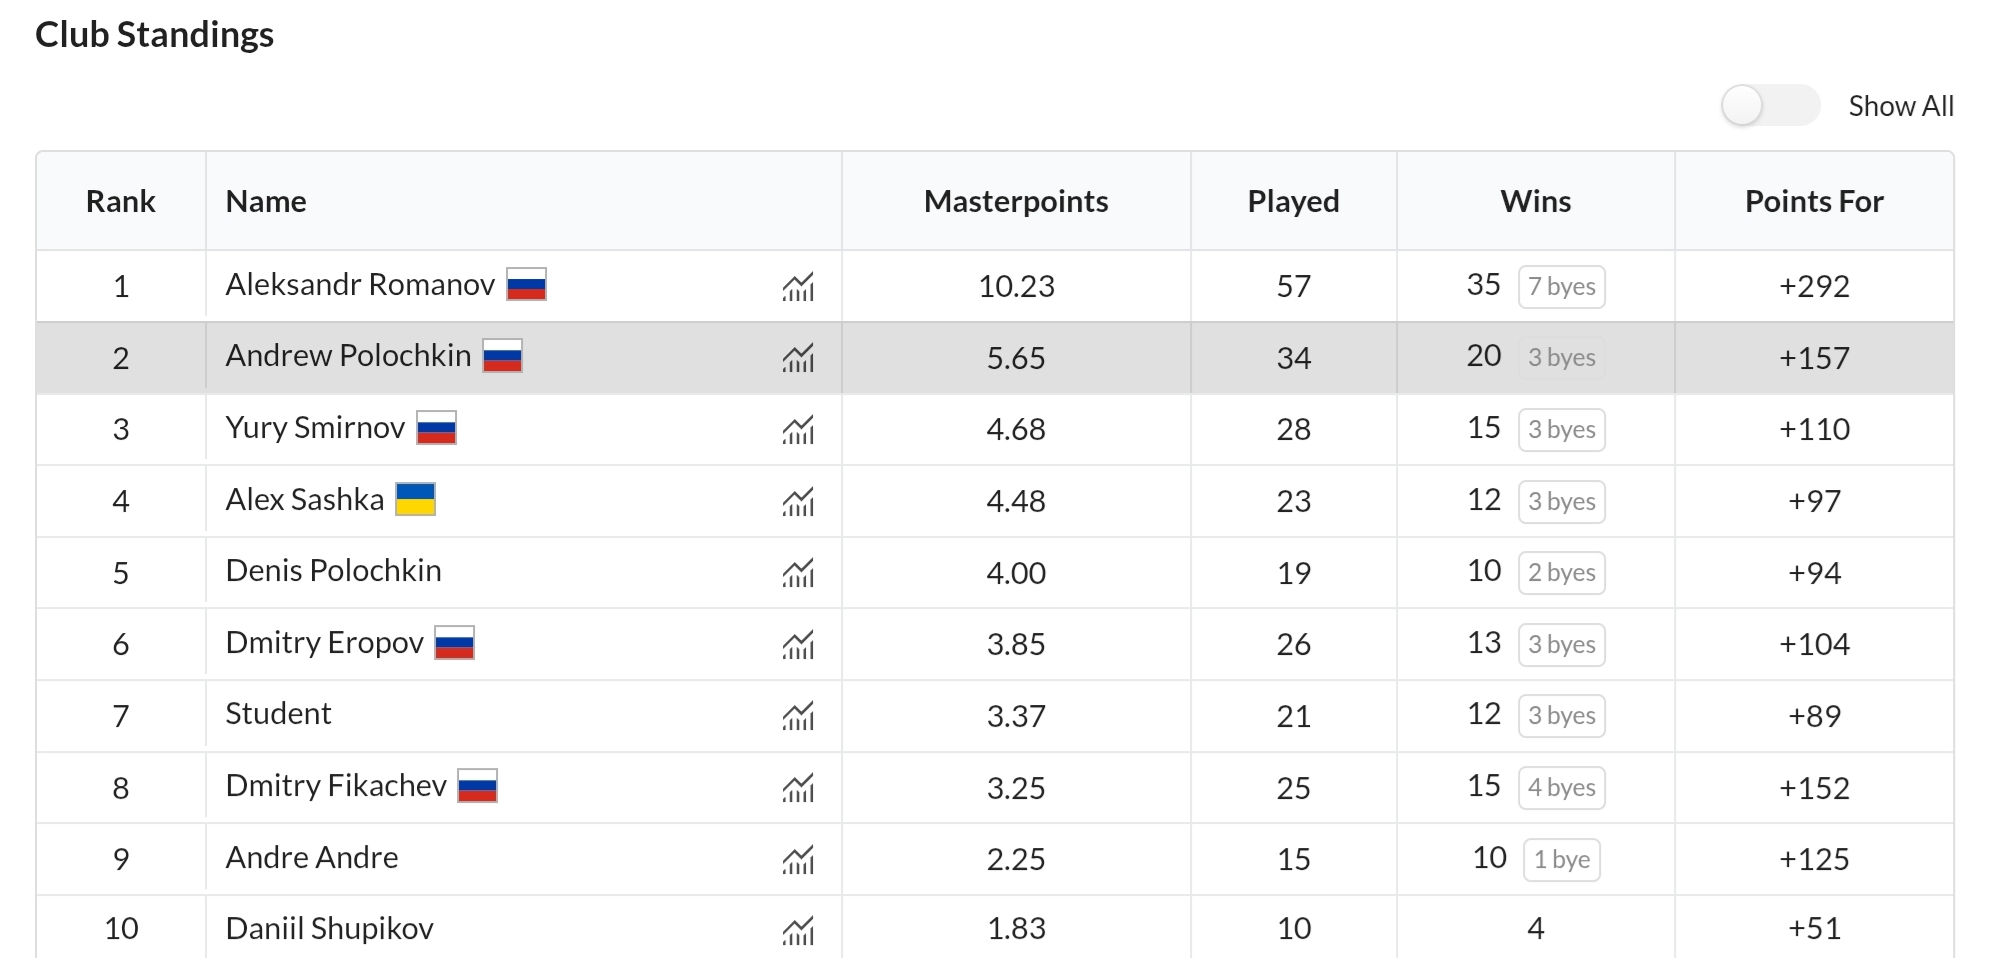Screen dimensions: 1995x958
Task: Enable the Show All toggle switch
Action: [x=1769, y=106]
